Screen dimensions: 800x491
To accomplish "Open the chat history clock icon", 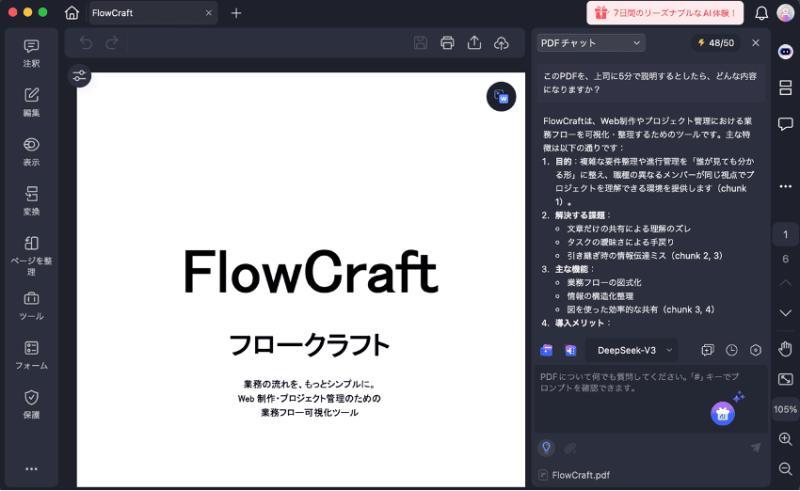I will (x=732, y=350).
